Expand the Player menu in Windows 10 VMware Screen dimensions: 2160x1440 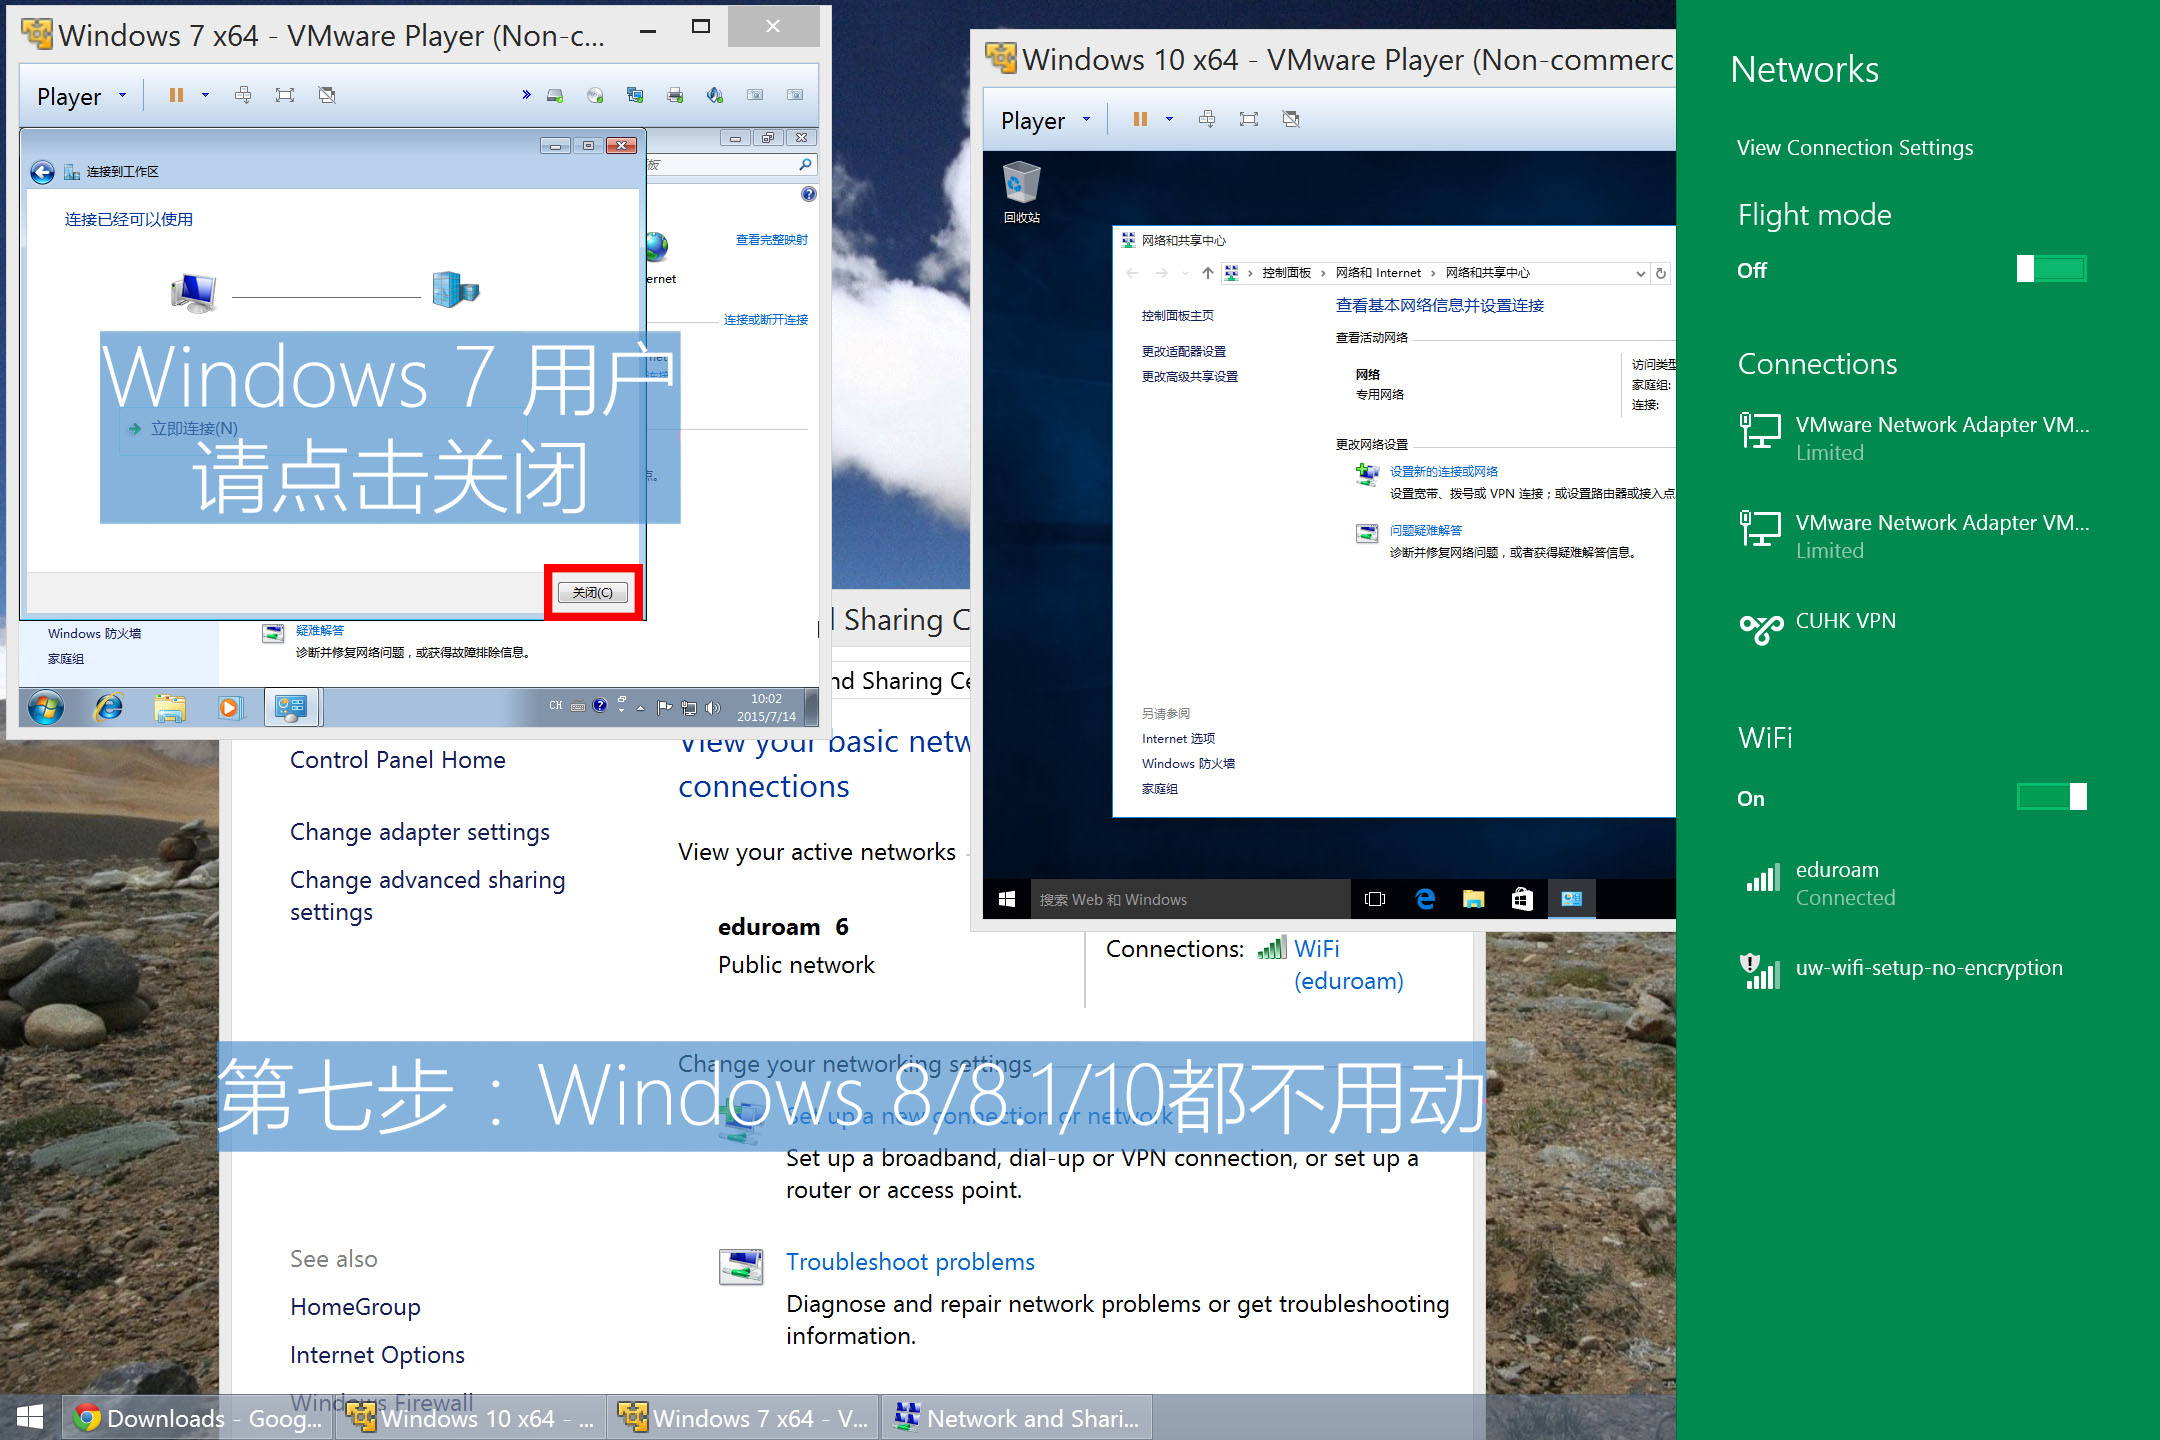(x=1046, y=120)
